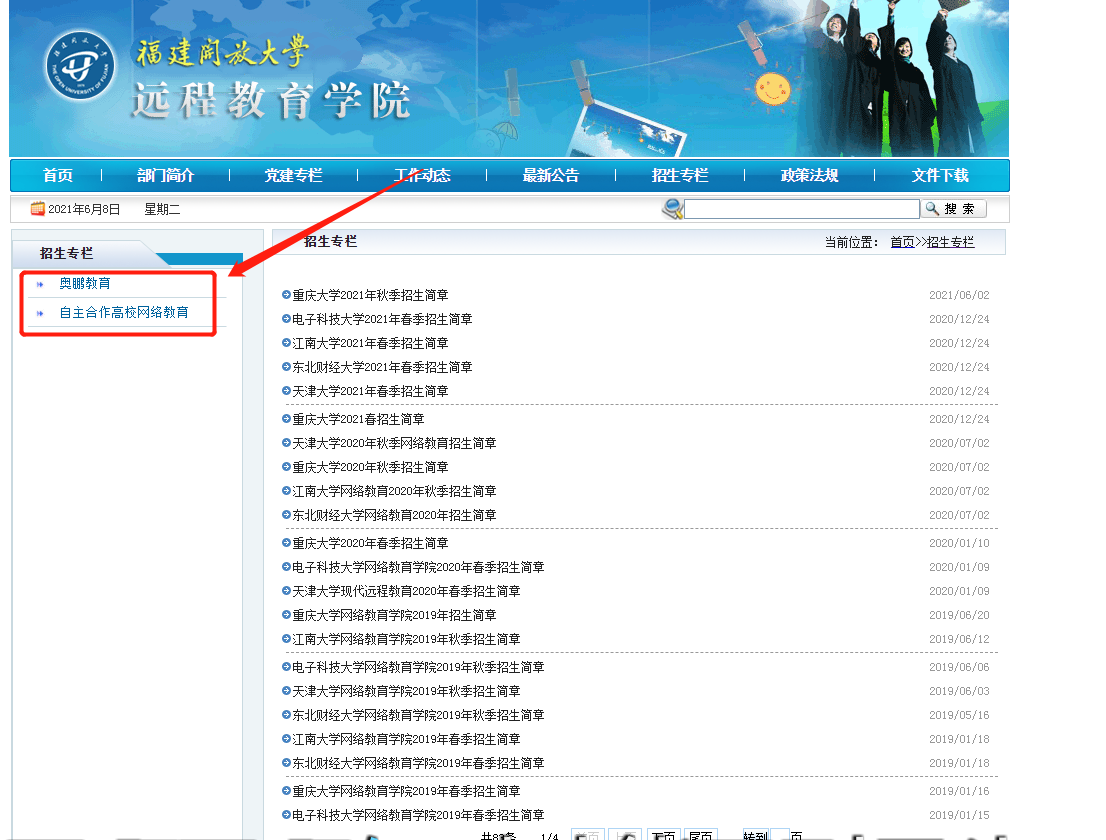Open 自主合作高校网络教育 sidebar link
Image resolution: width=1106 pixels, height=840 pixels.
click(124, 312)
